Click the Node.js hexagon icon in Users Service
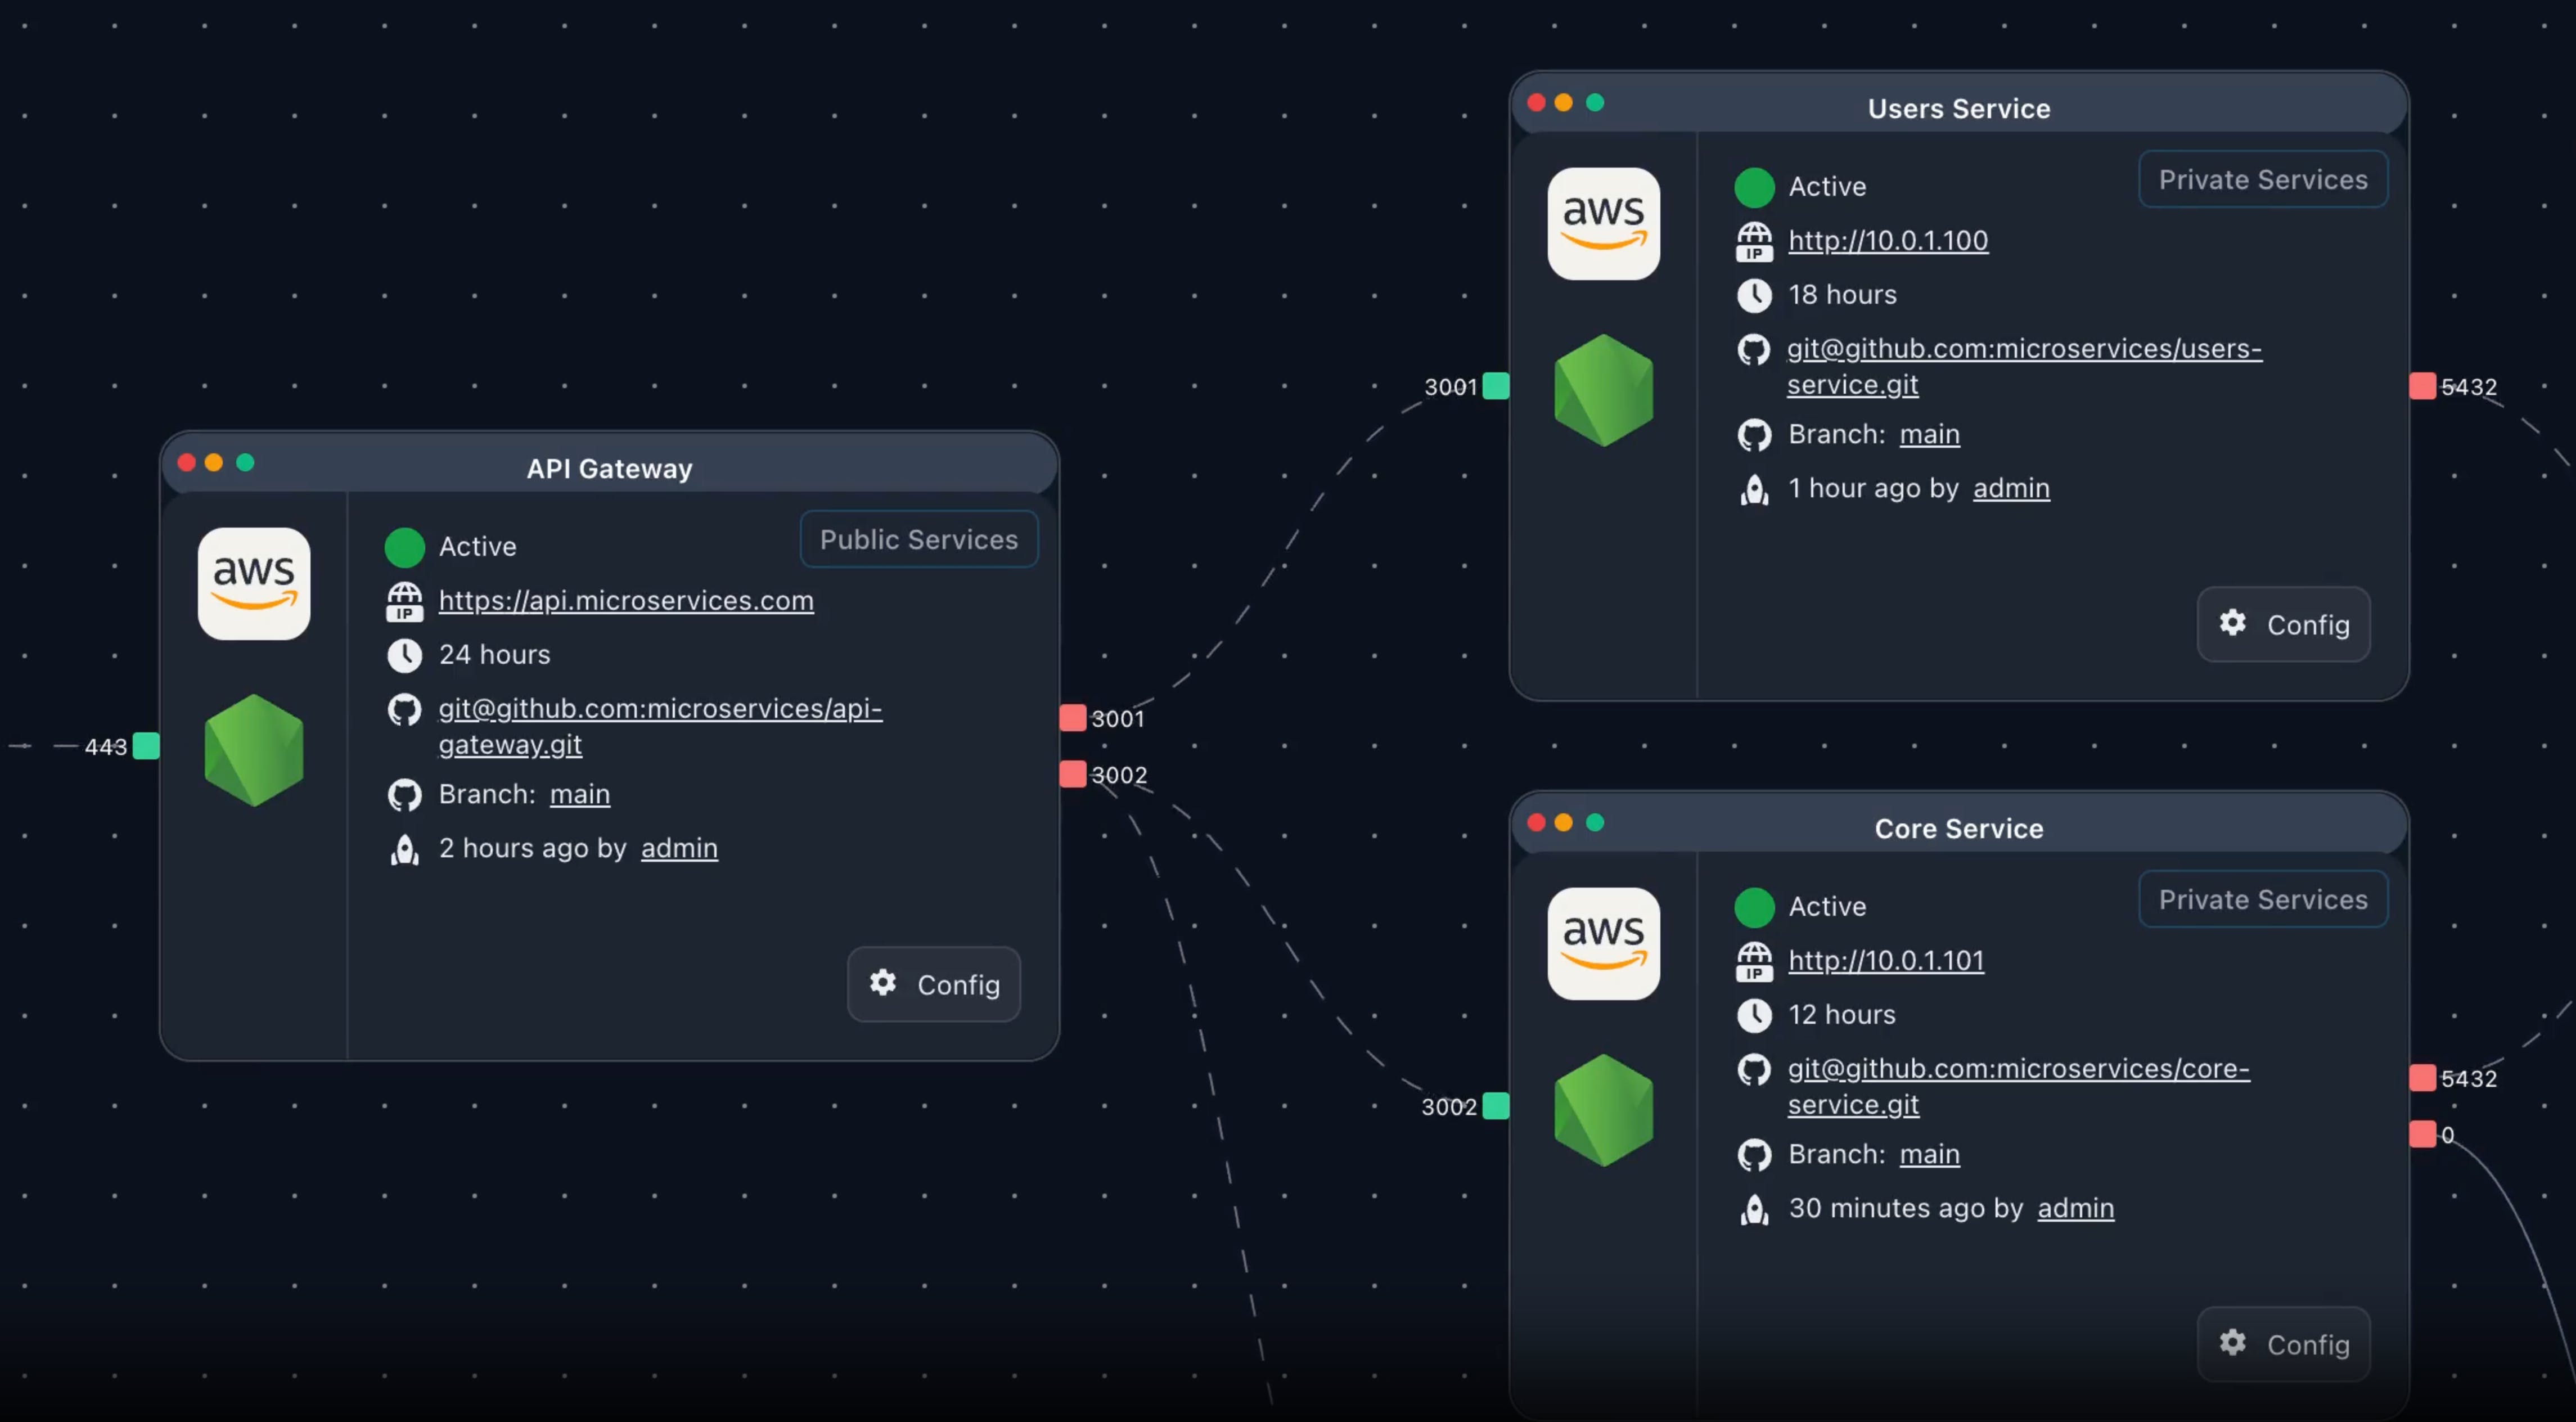This screenshot has width=2576, height=1422. pyautogui.click(x=1603, y=390)
